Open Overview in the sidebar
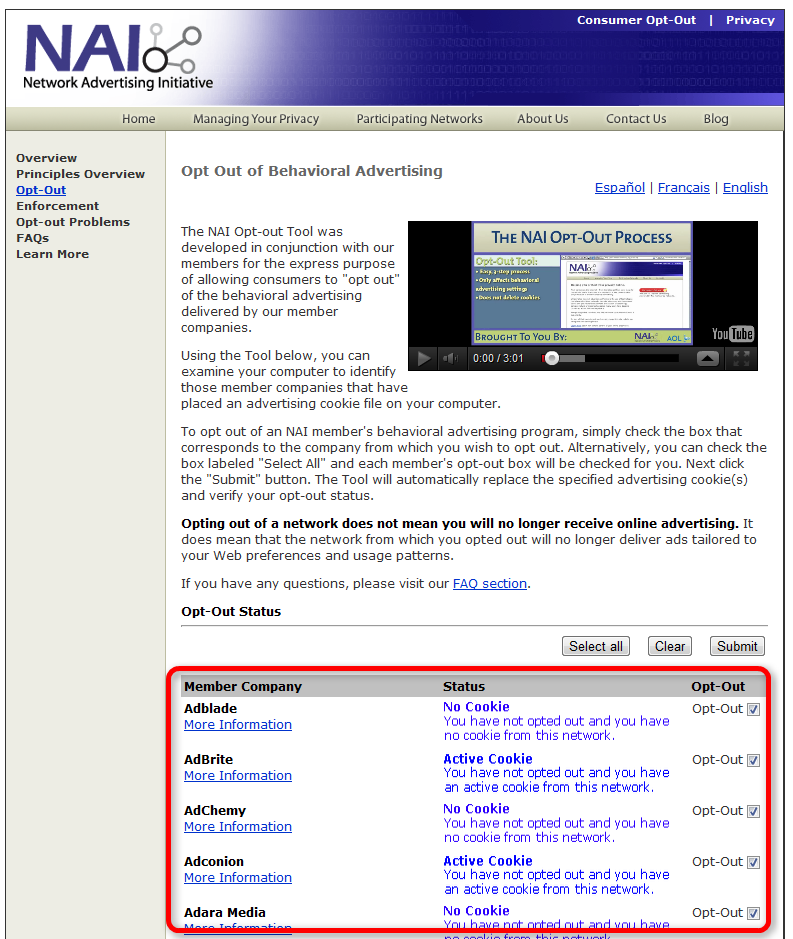The width and height of the screenshot is (793, 939). (x=46, y=158)
